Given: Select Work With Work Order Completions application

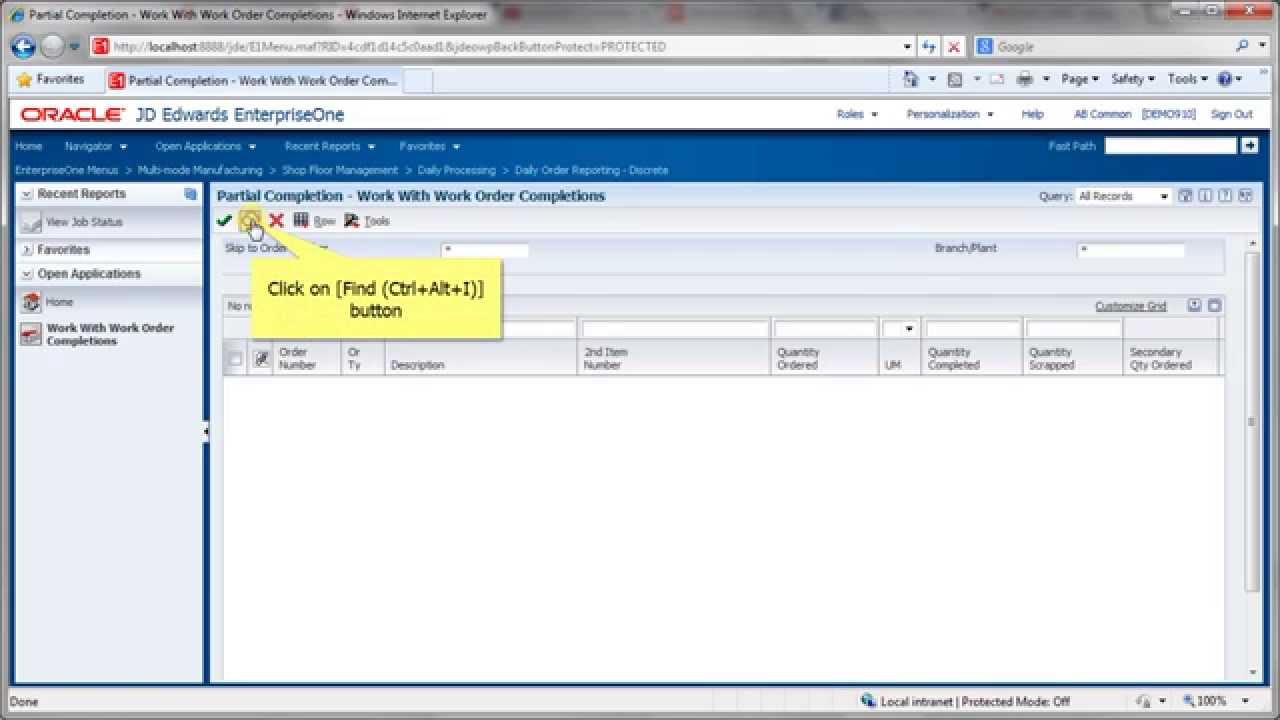Looking at the screenshot, I should click(x=110, y=334).
